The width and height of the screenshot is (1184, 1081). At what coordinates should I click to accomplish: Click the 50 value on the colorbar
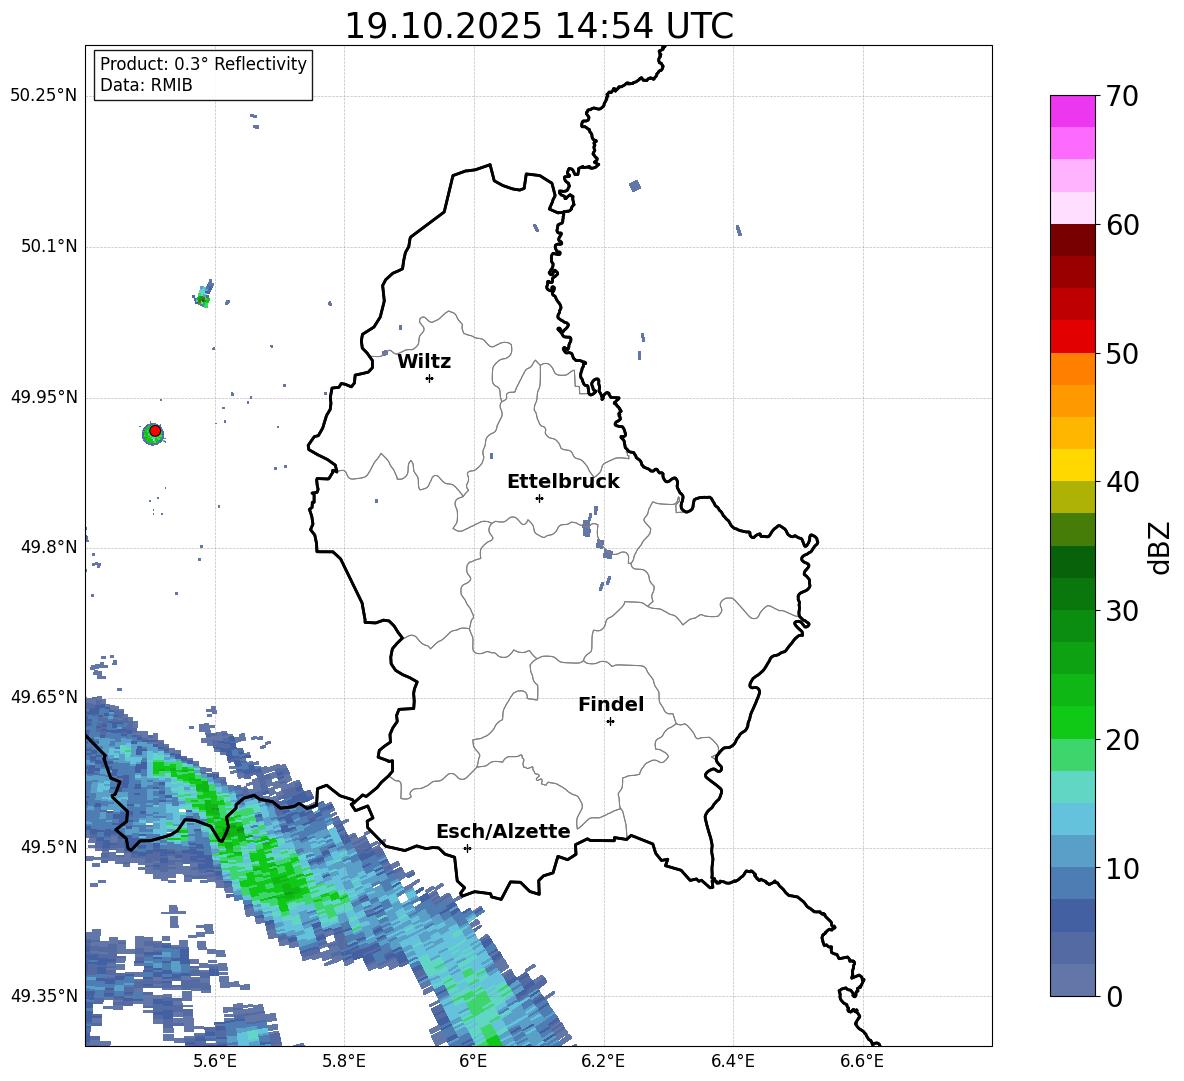pyautogui.click(x=1122, y=354)
